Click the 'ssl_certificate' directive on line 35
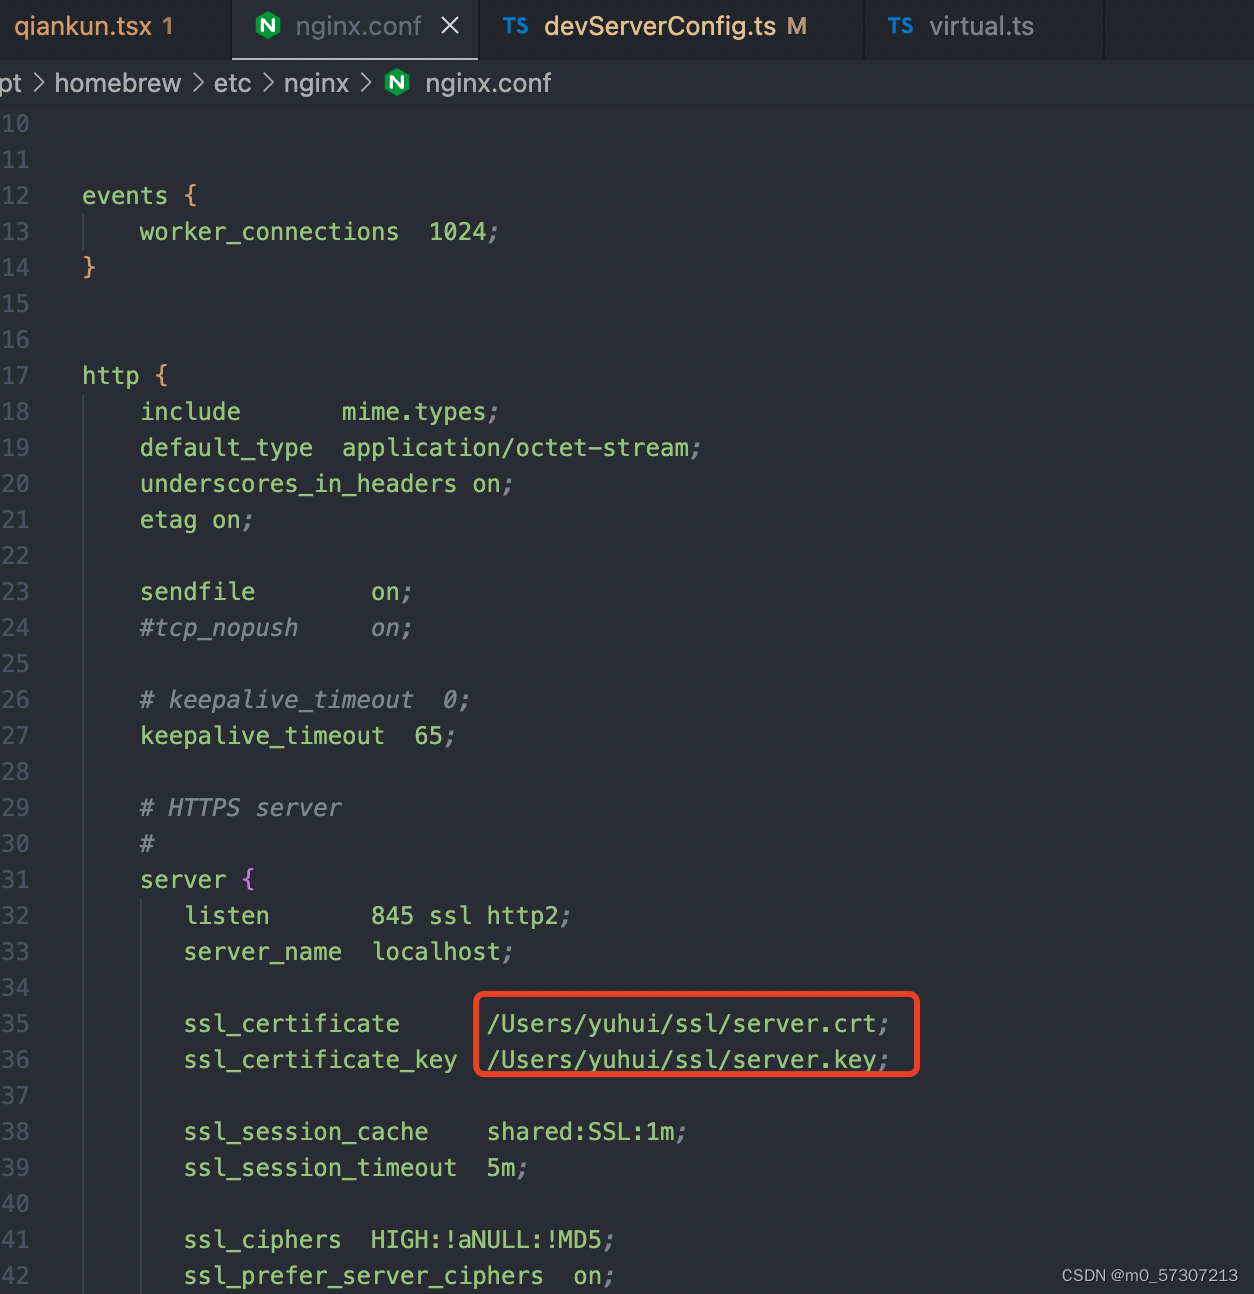Viewport: 1254px width, 1294px height. (x=291, y=1024)
